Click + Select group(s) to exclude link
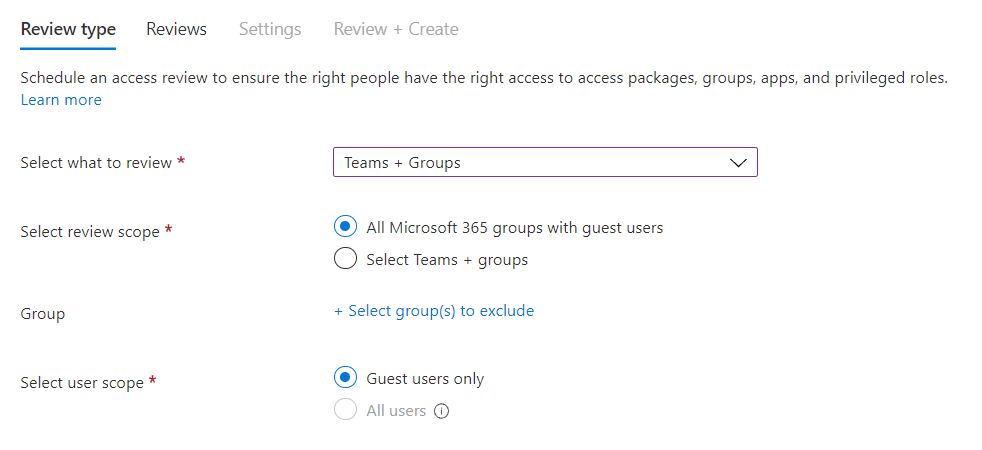This screenshot has height=450, width=982. pos(433,310)
